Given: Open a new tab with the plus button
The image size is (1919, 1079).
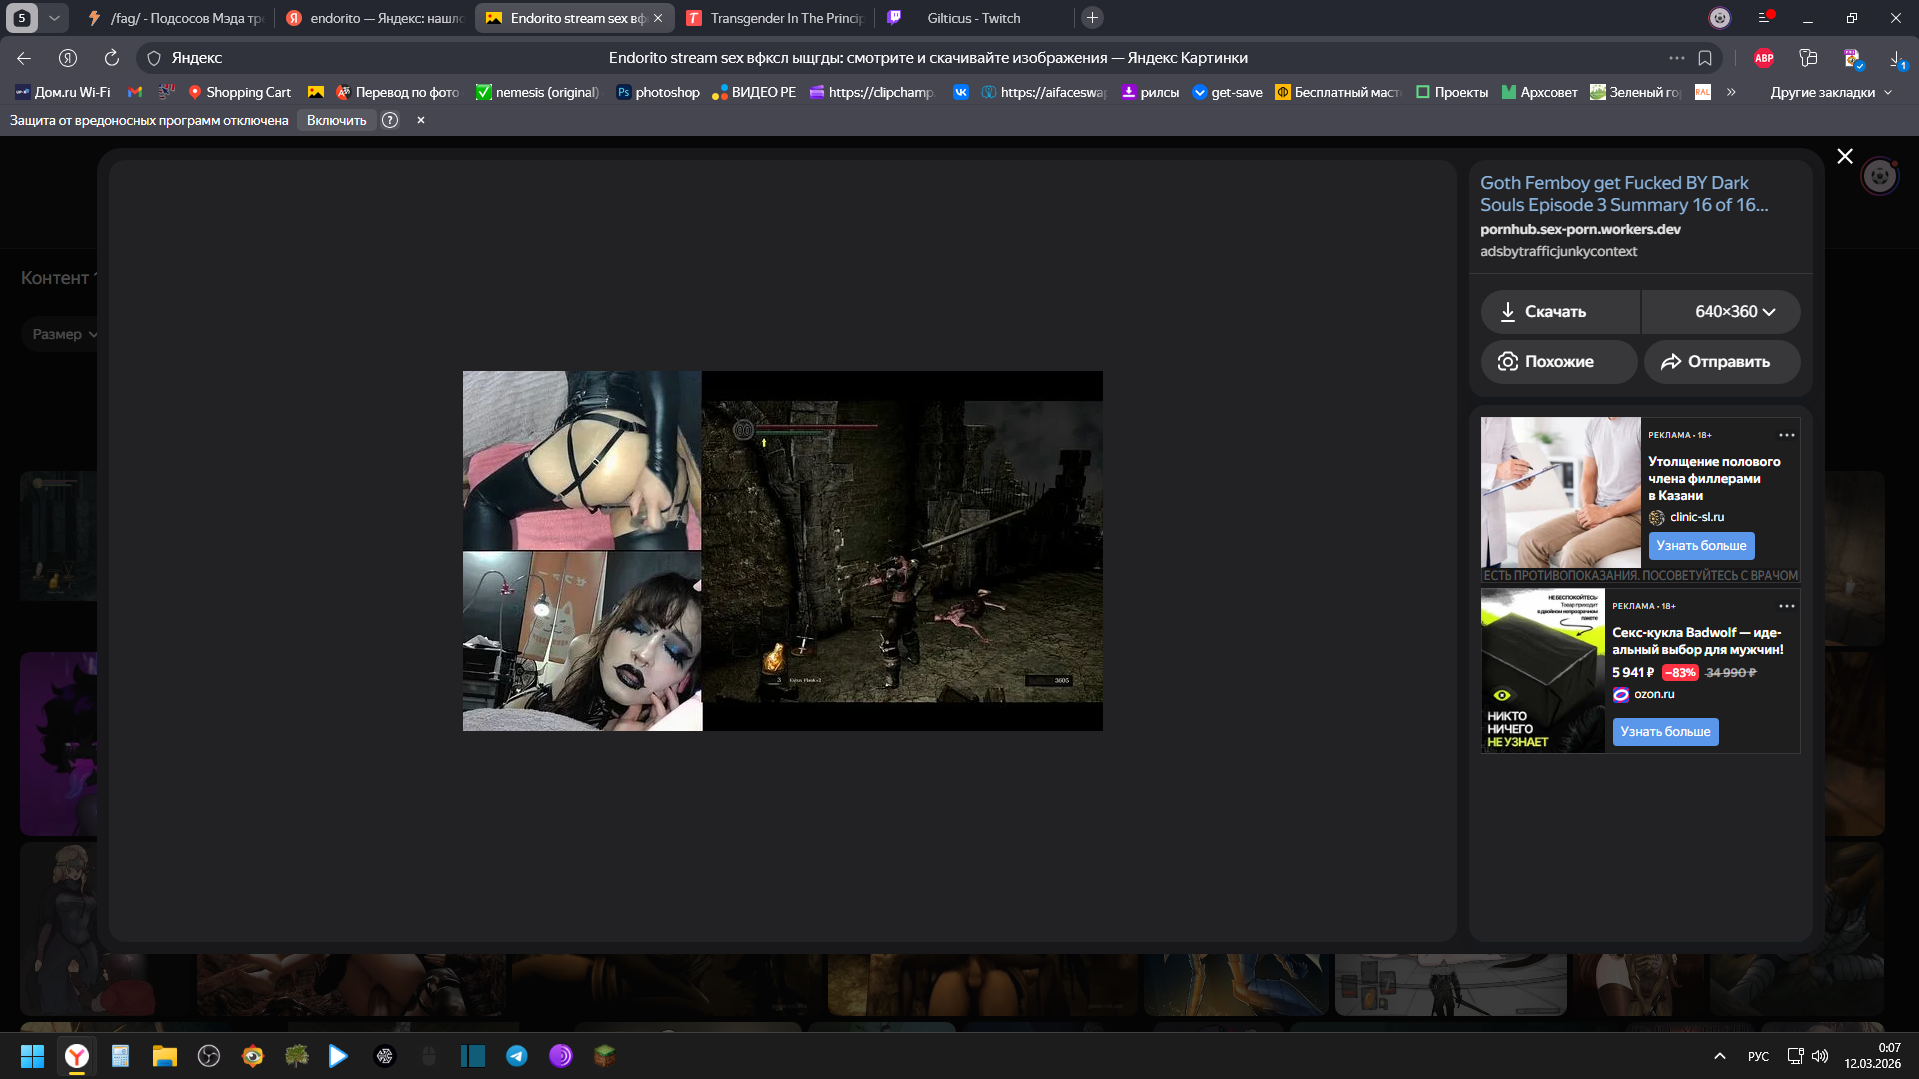Looking at the screenshot, I should tap(1092, 18).
